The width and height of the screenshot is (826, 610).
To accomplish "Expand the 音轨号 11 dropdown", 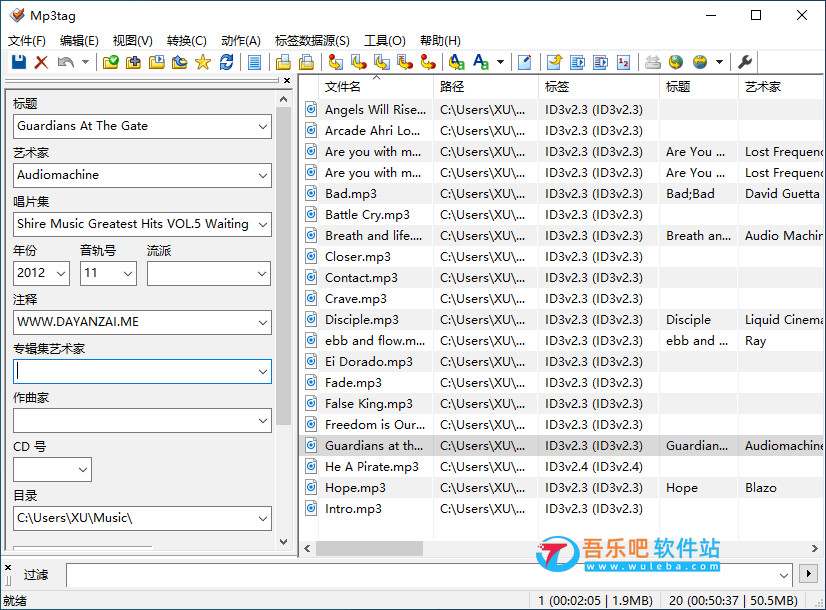I will tap(128, 274).
